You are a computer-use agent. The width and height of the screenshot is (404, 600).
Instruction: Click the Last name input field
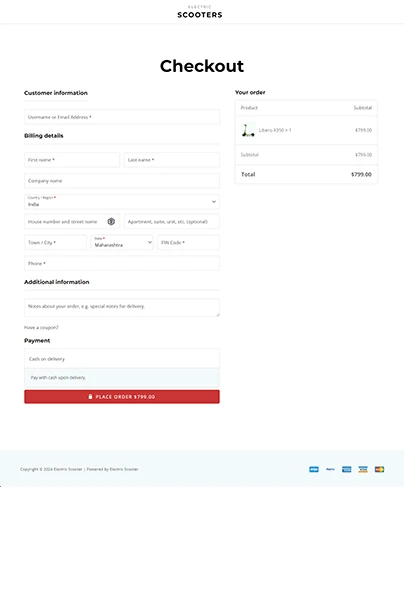(x=172, y=160)
